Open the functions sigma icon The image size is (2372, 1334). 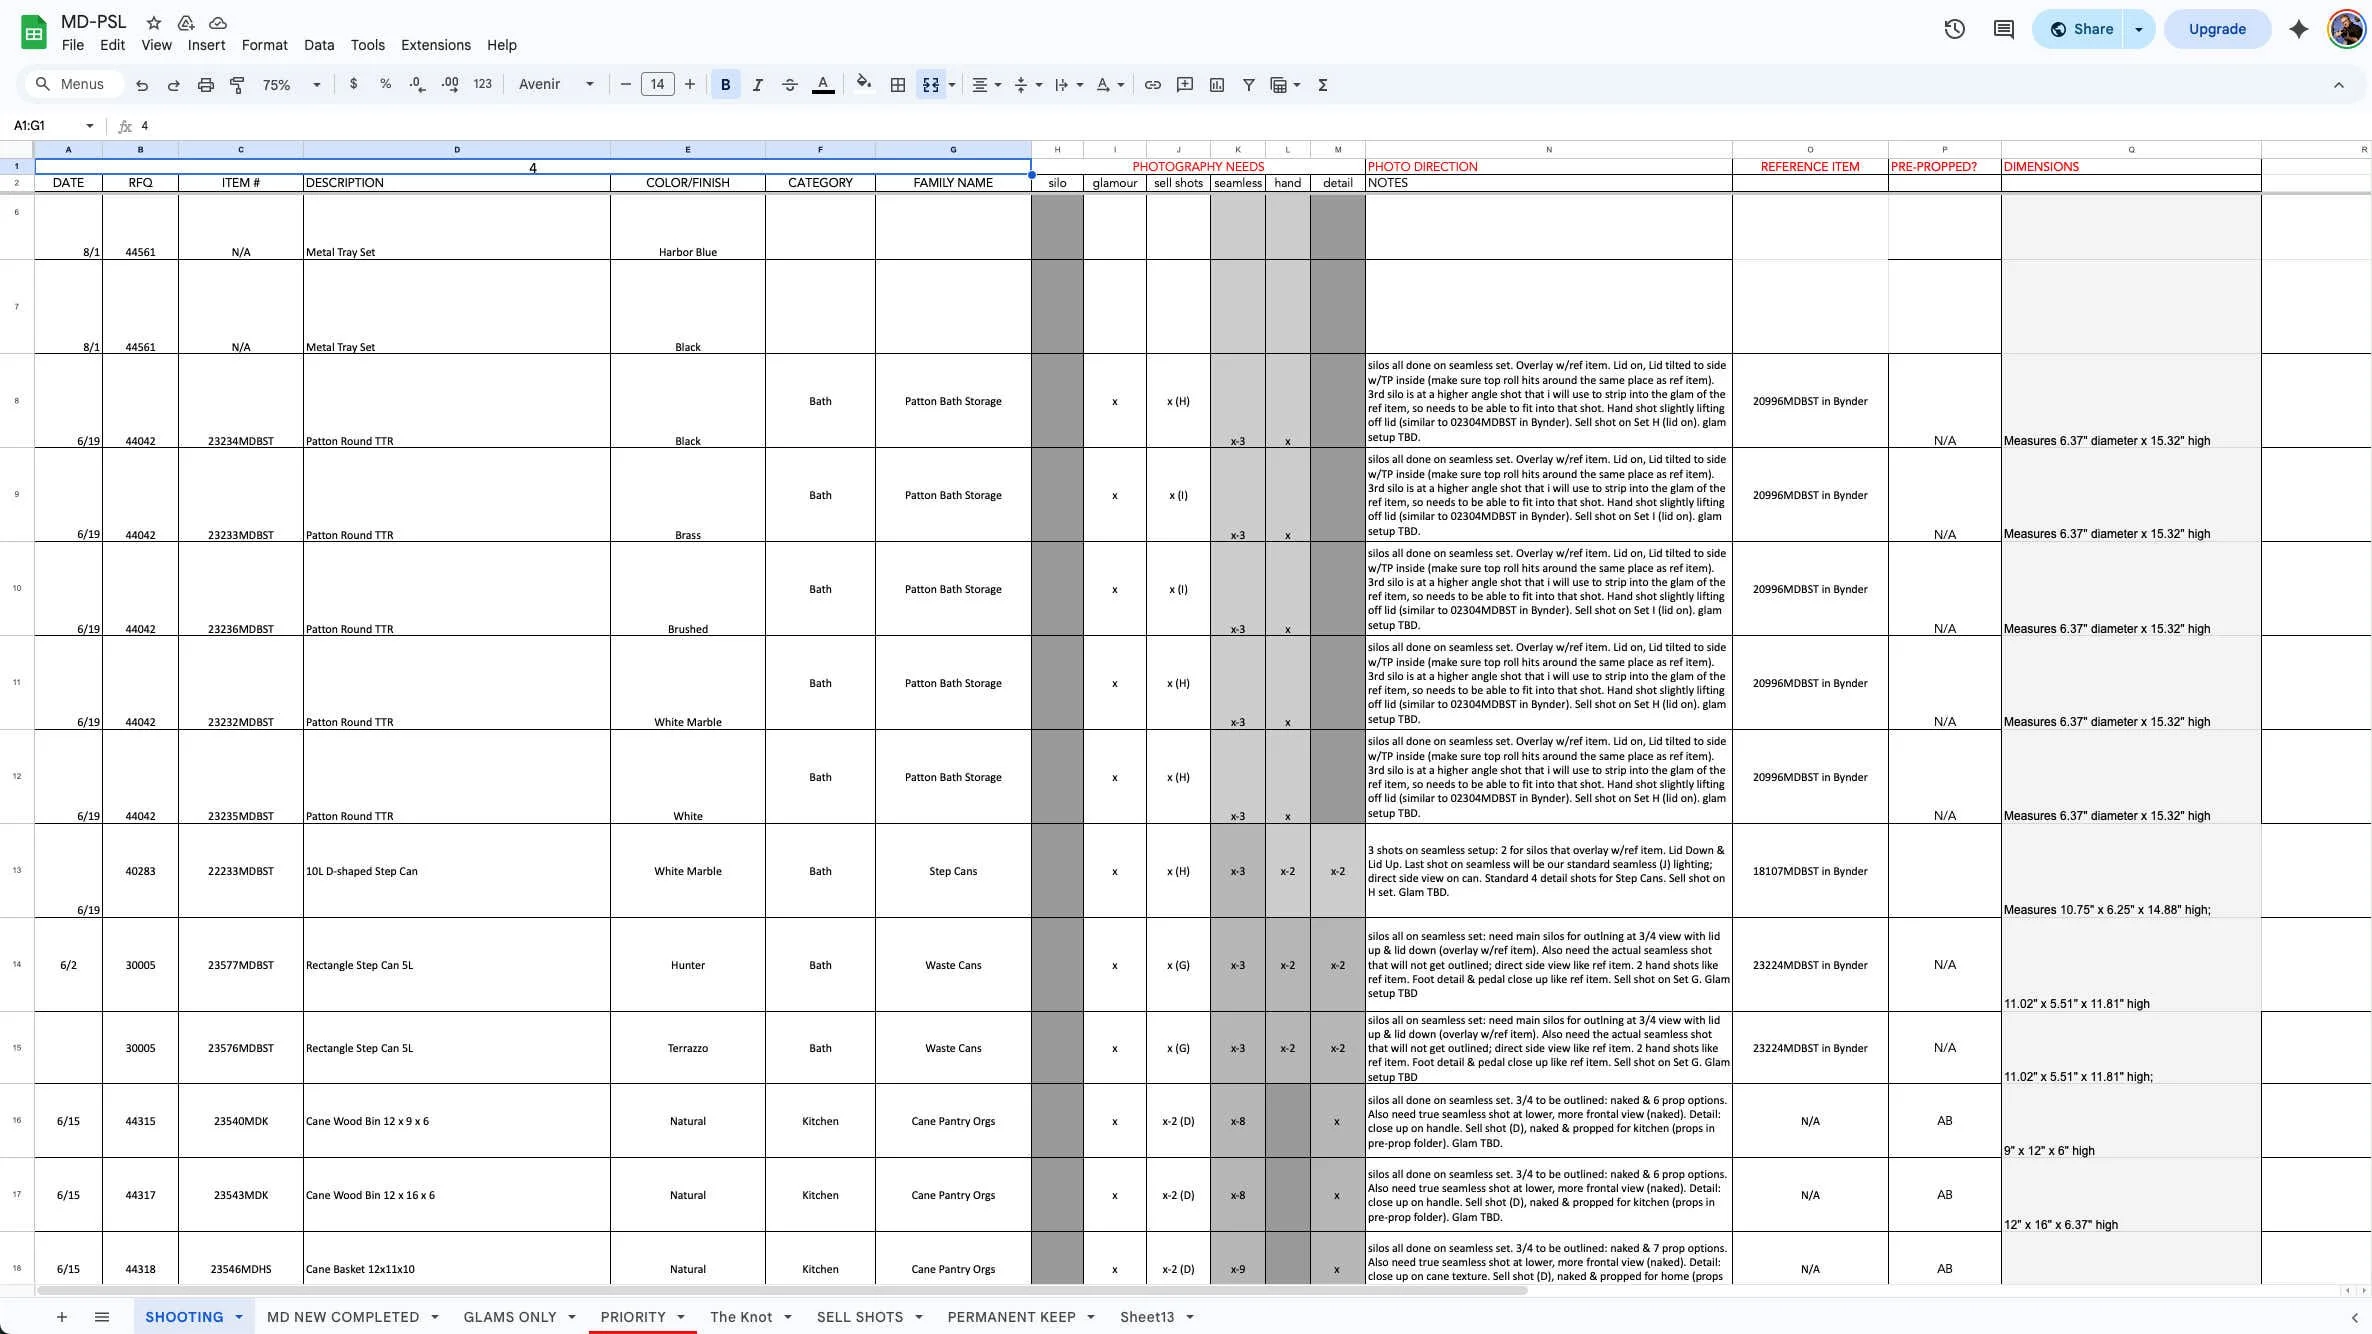[1322, 85]
